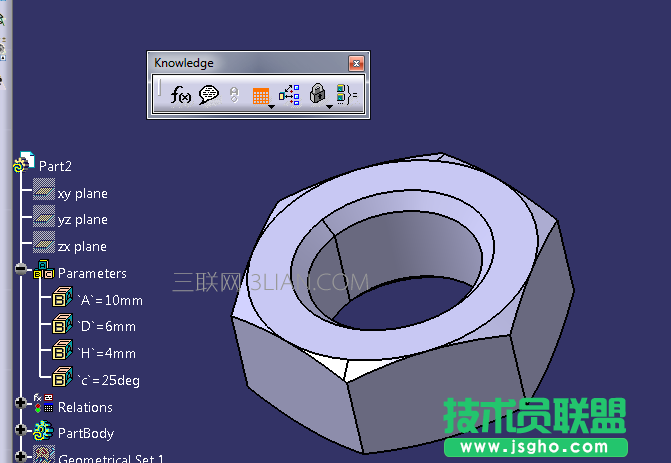Viewport: 671px width, 463px height.
Task: Close the Knowledge toolbar
Action: [355, 63]
